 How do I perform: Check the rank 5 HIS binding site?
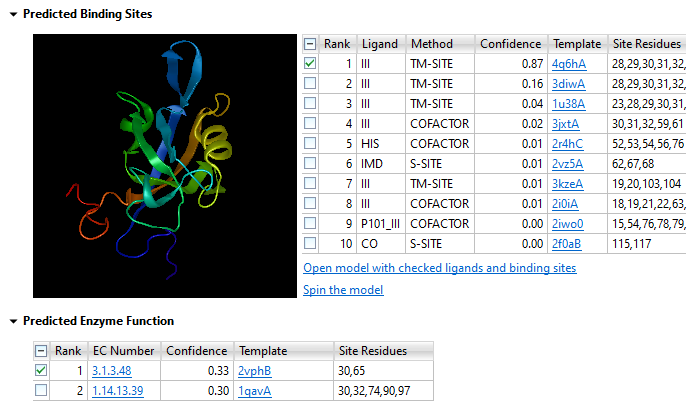tap(310, 143)
